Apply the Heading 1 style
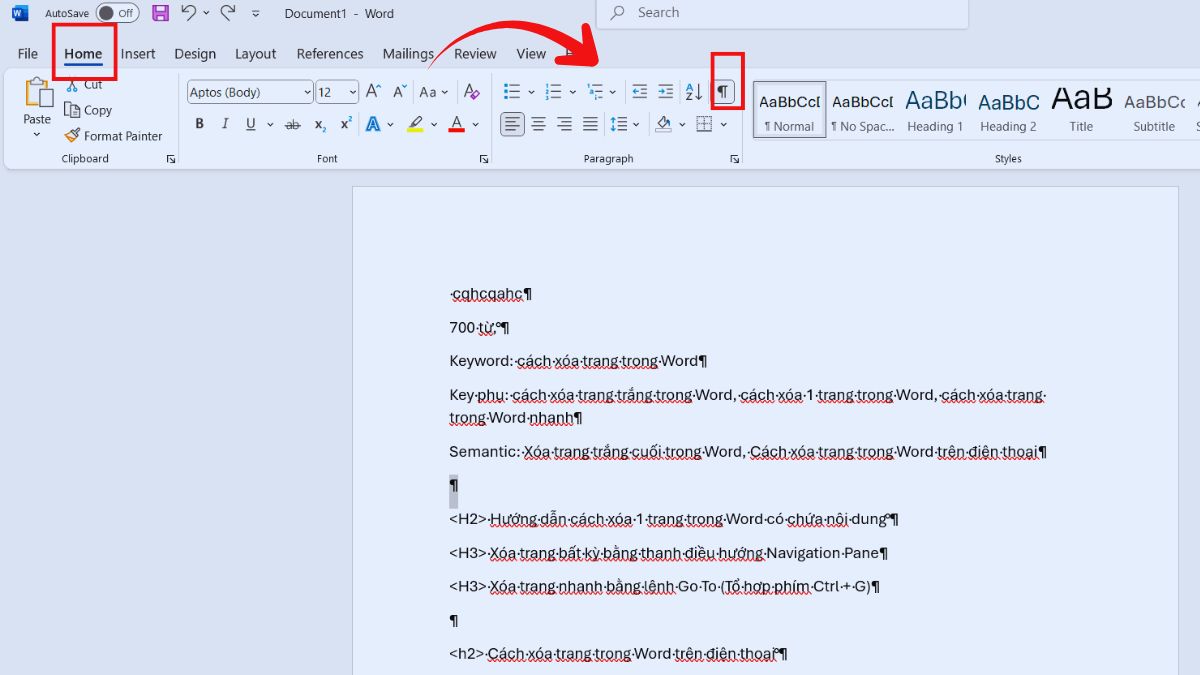This screenshot has width=1200, height=675. coord(935,109)
